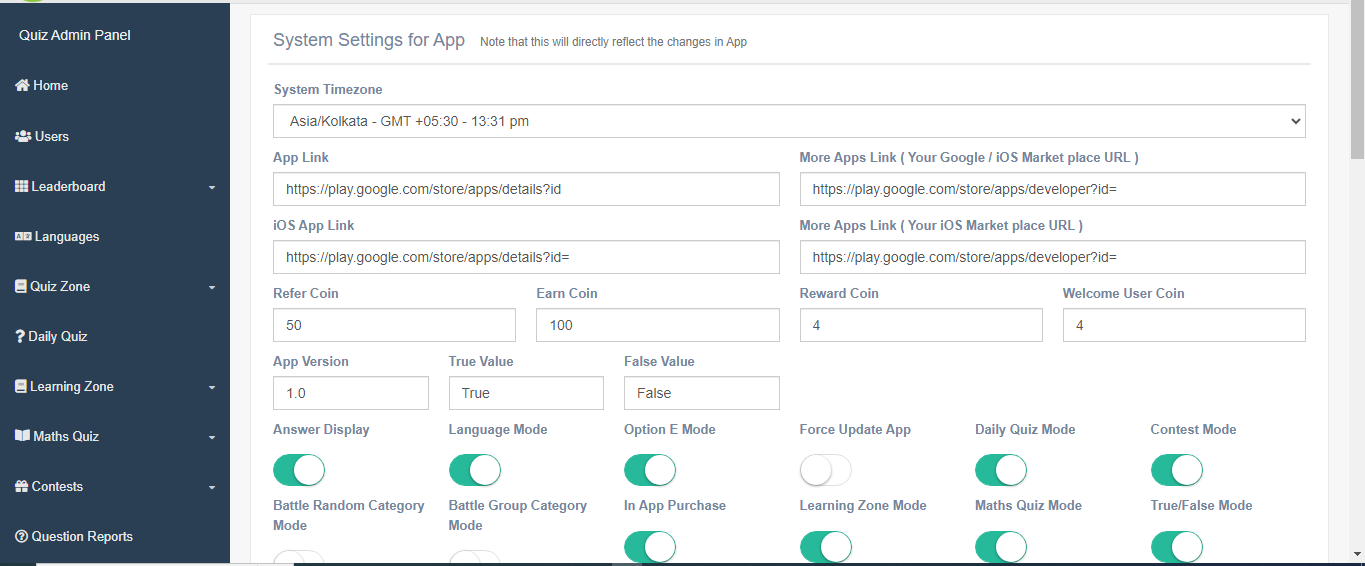Click the Leaderboard grid icon
1365x566 pixels.
21,186
